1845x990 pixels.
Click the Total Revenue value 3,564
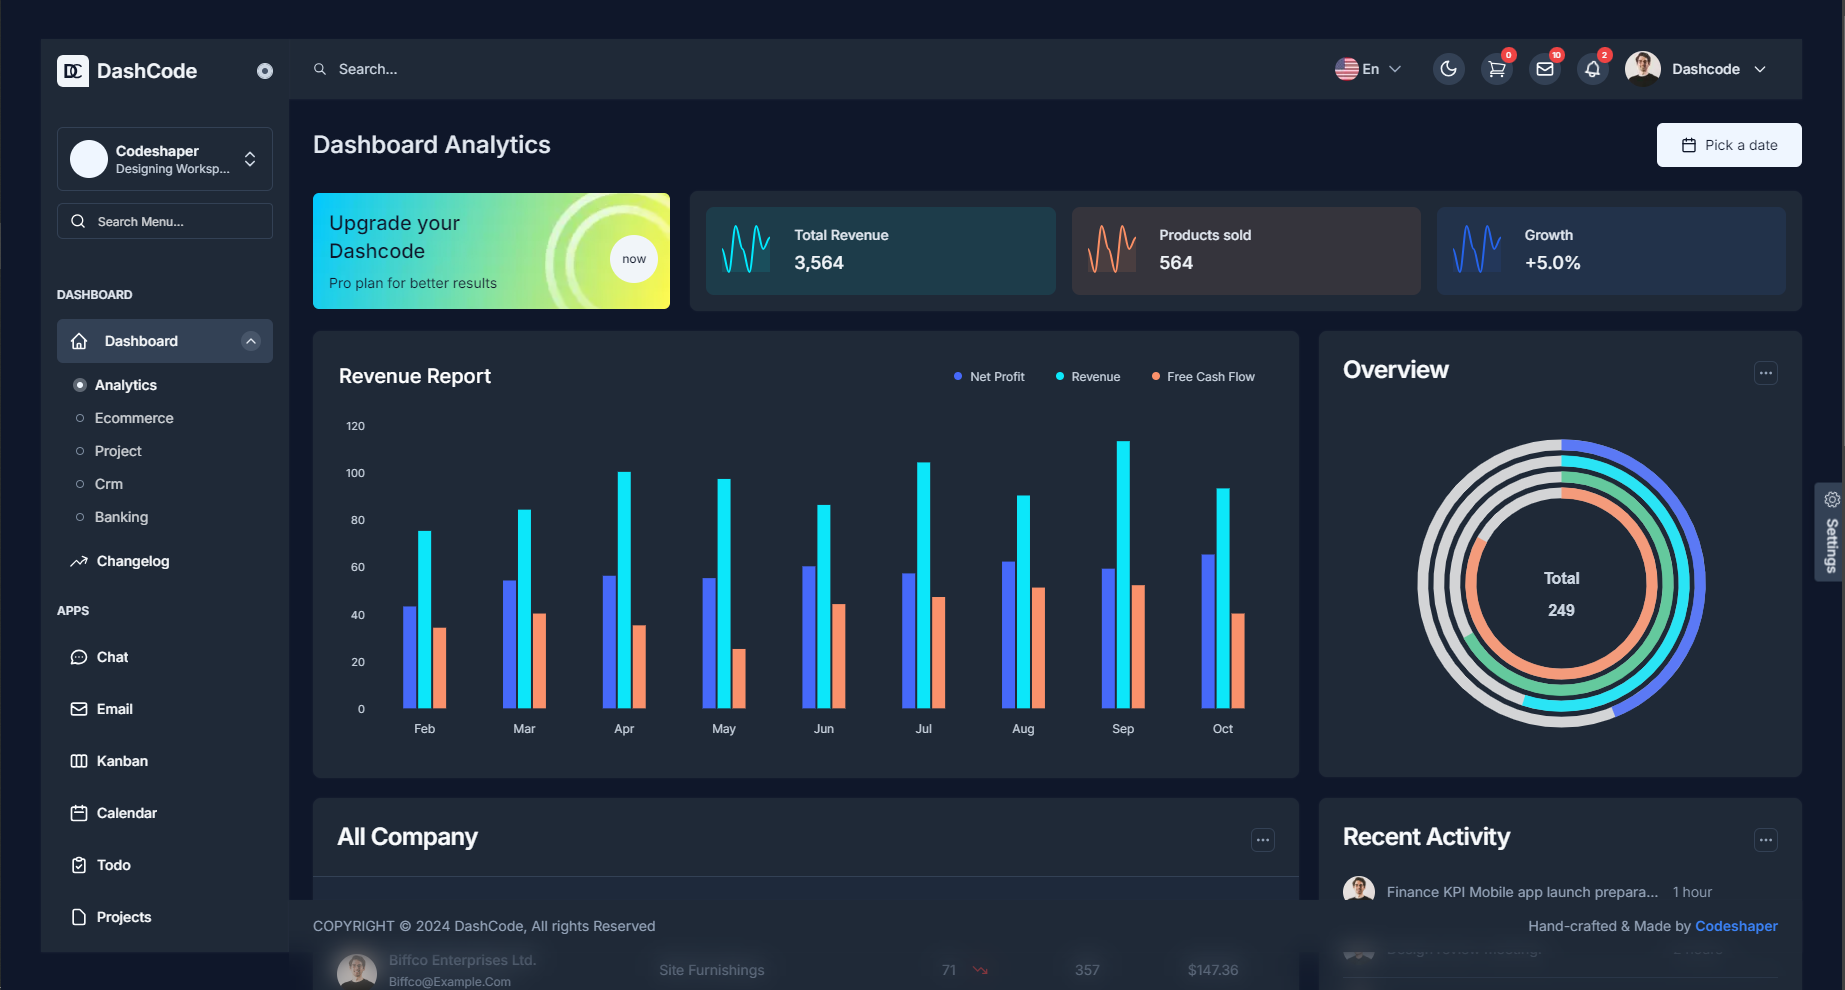[819, 263]
